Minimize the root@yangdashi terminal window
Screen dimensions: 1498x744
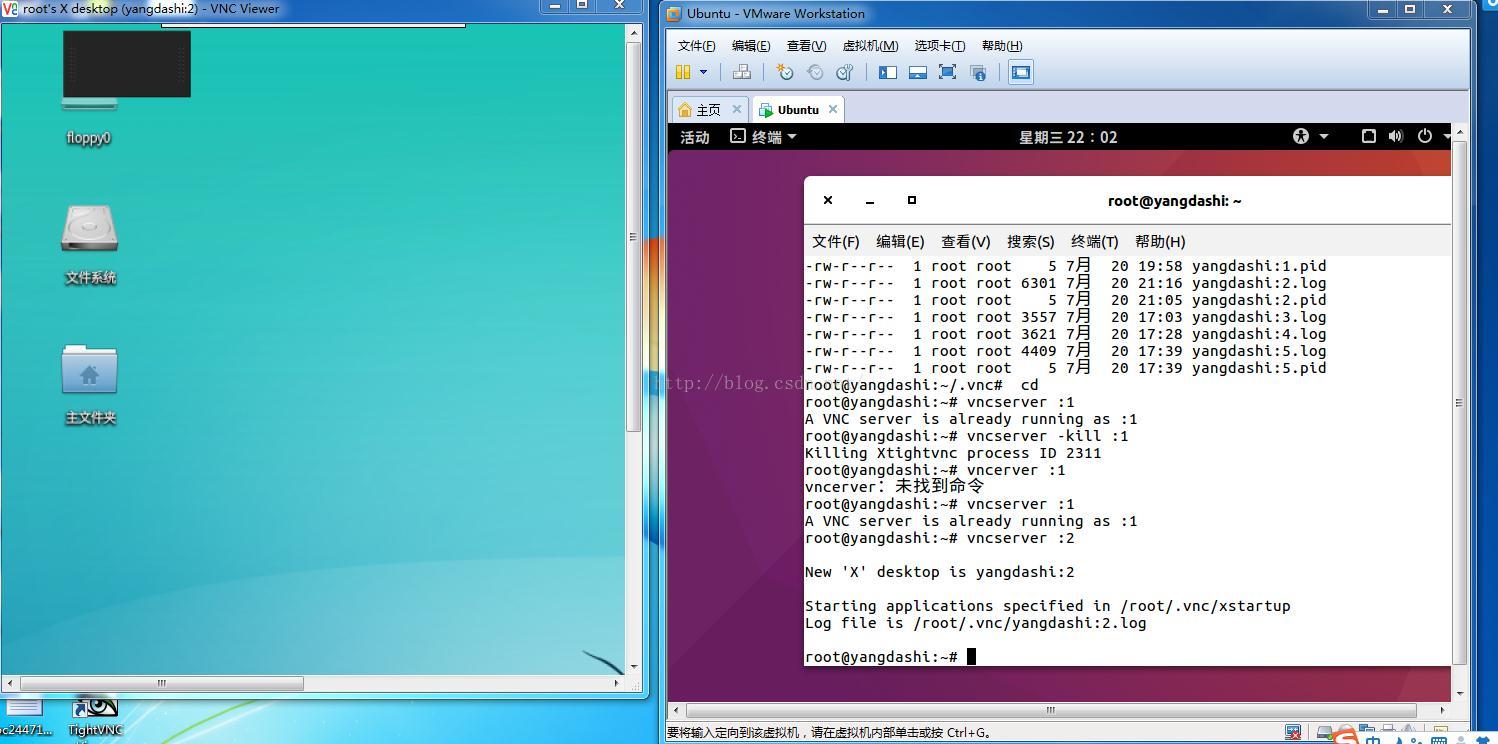[870, 200]
